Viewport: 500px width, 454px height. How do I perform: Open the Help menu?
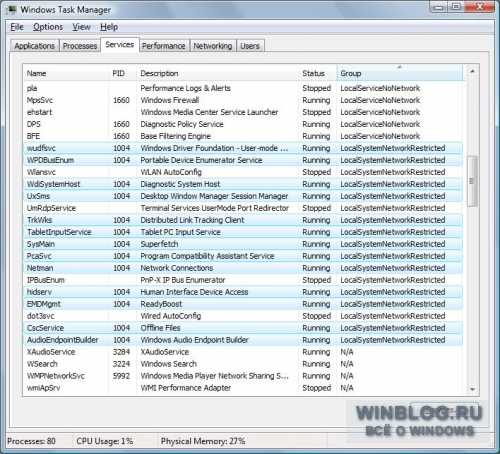coord(109,27)
